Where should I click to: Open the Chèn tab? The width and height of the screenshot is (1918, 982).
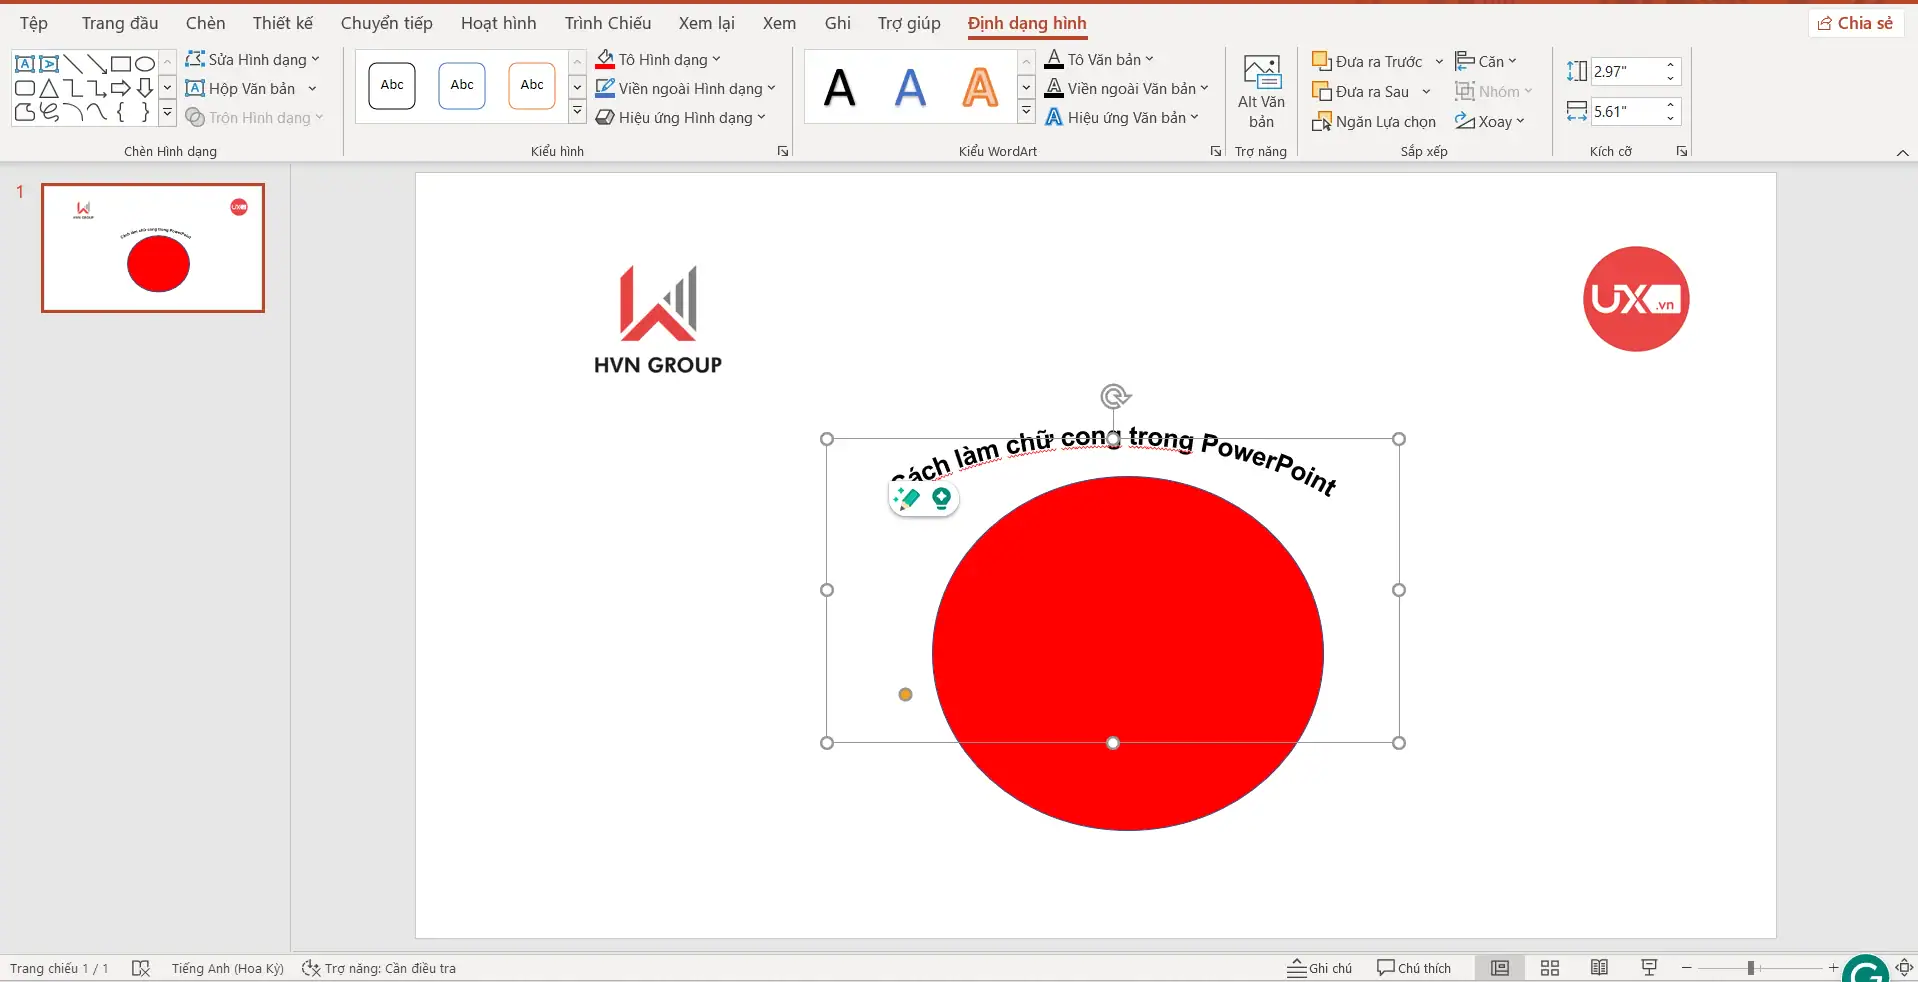(x=205, y=23)
